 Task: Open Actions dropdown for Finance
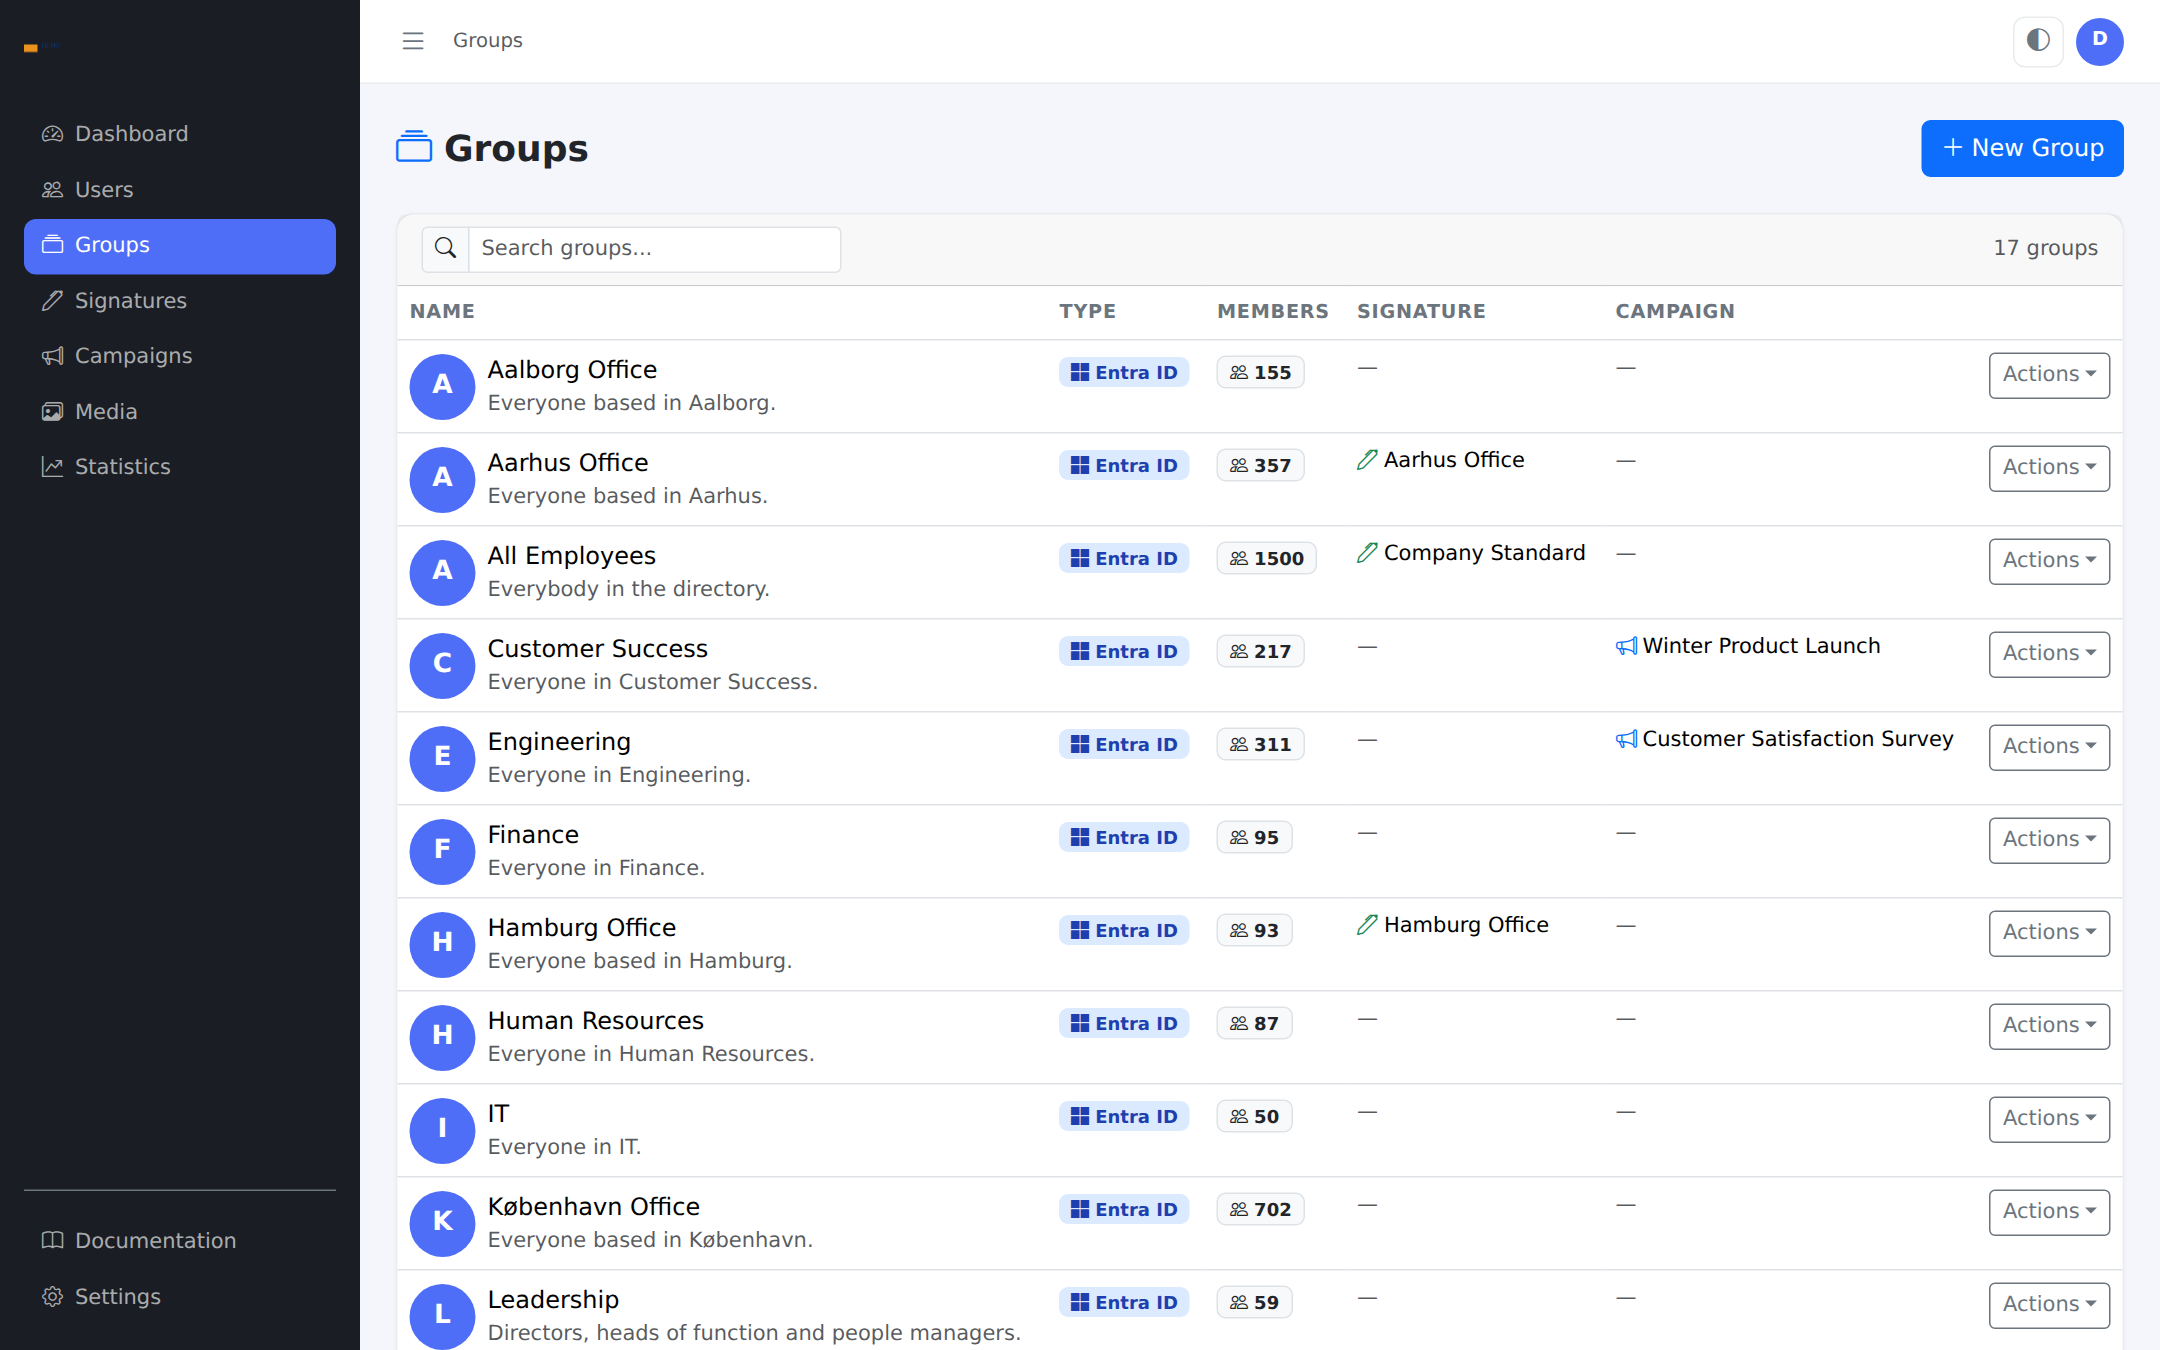(x=2049, y=840)
